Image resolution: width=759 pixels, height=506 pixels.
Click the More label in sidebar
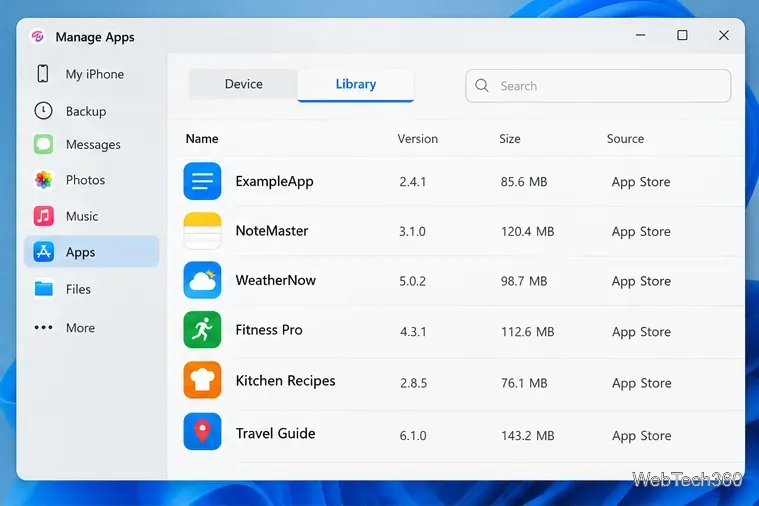80,328
